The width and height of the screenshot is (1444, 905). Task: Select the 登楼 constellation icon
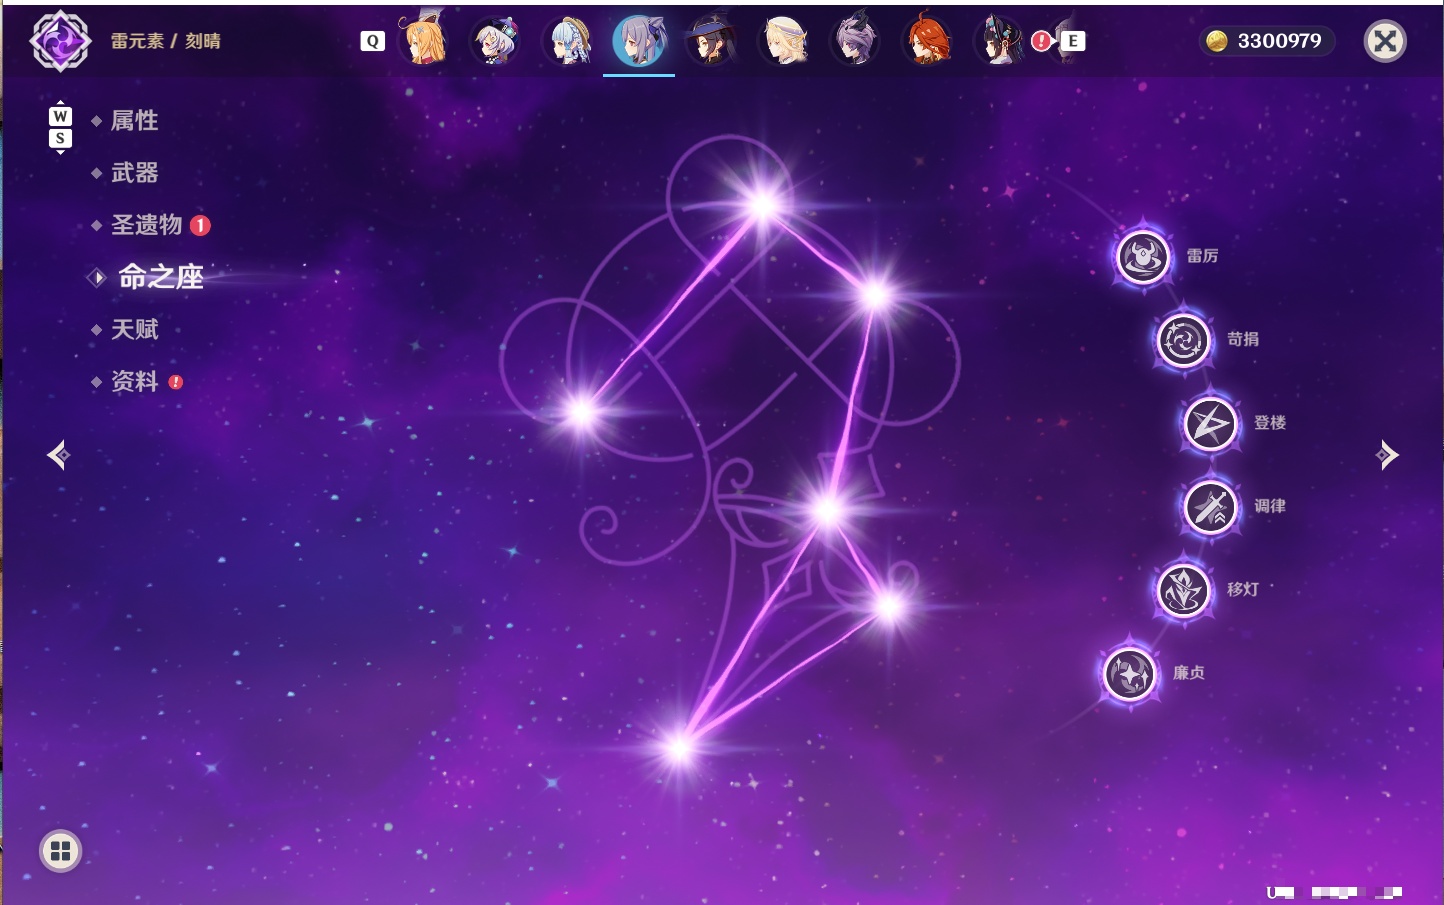pos(1210,424)
